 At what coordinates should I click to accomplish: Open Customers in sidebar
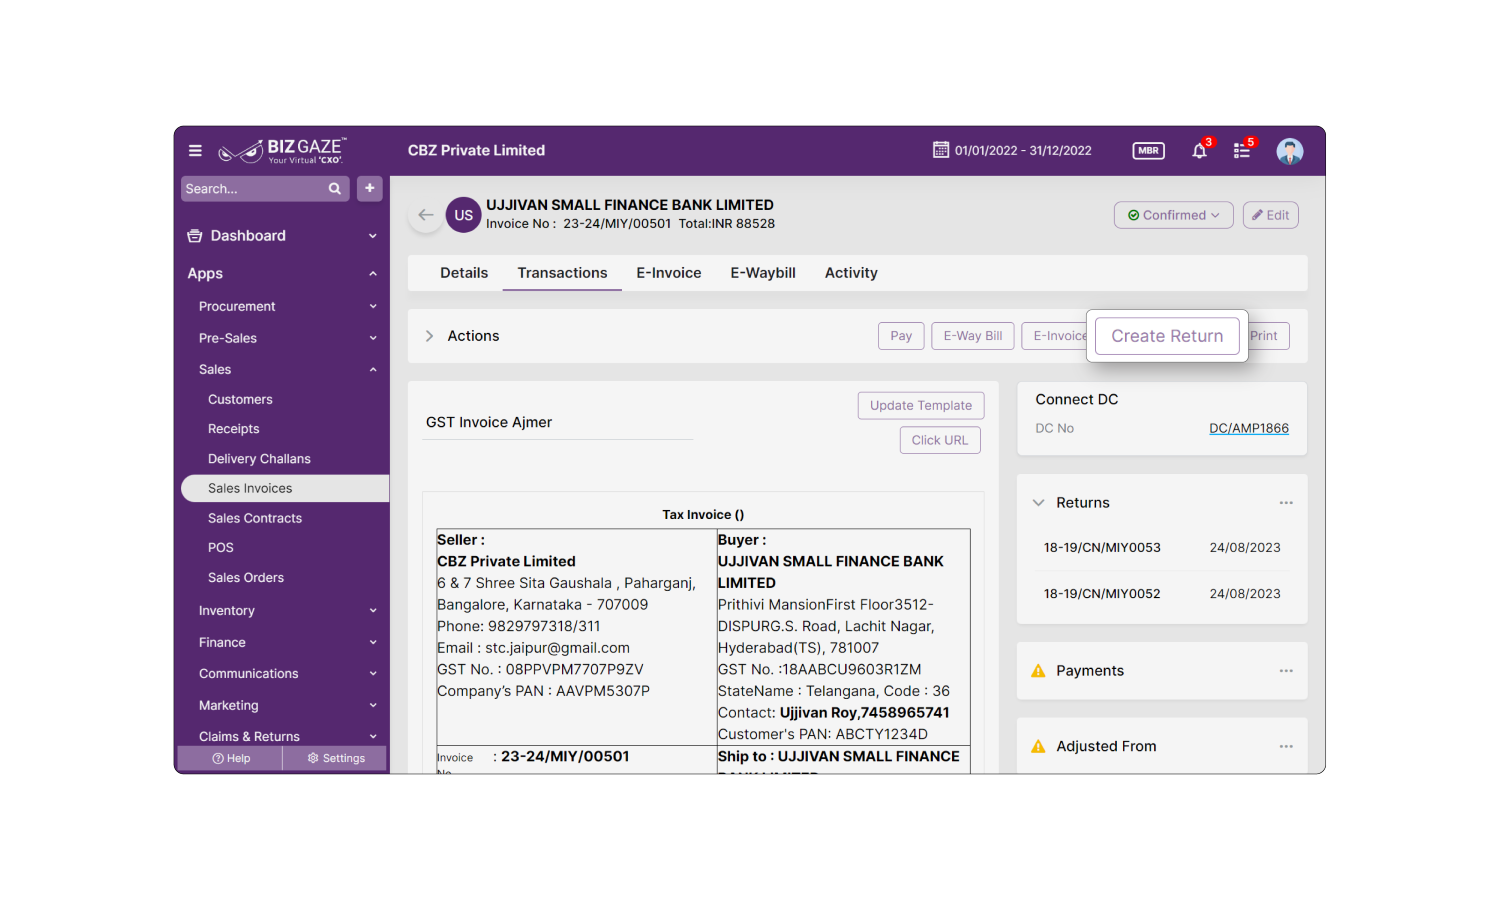point(240,400)
